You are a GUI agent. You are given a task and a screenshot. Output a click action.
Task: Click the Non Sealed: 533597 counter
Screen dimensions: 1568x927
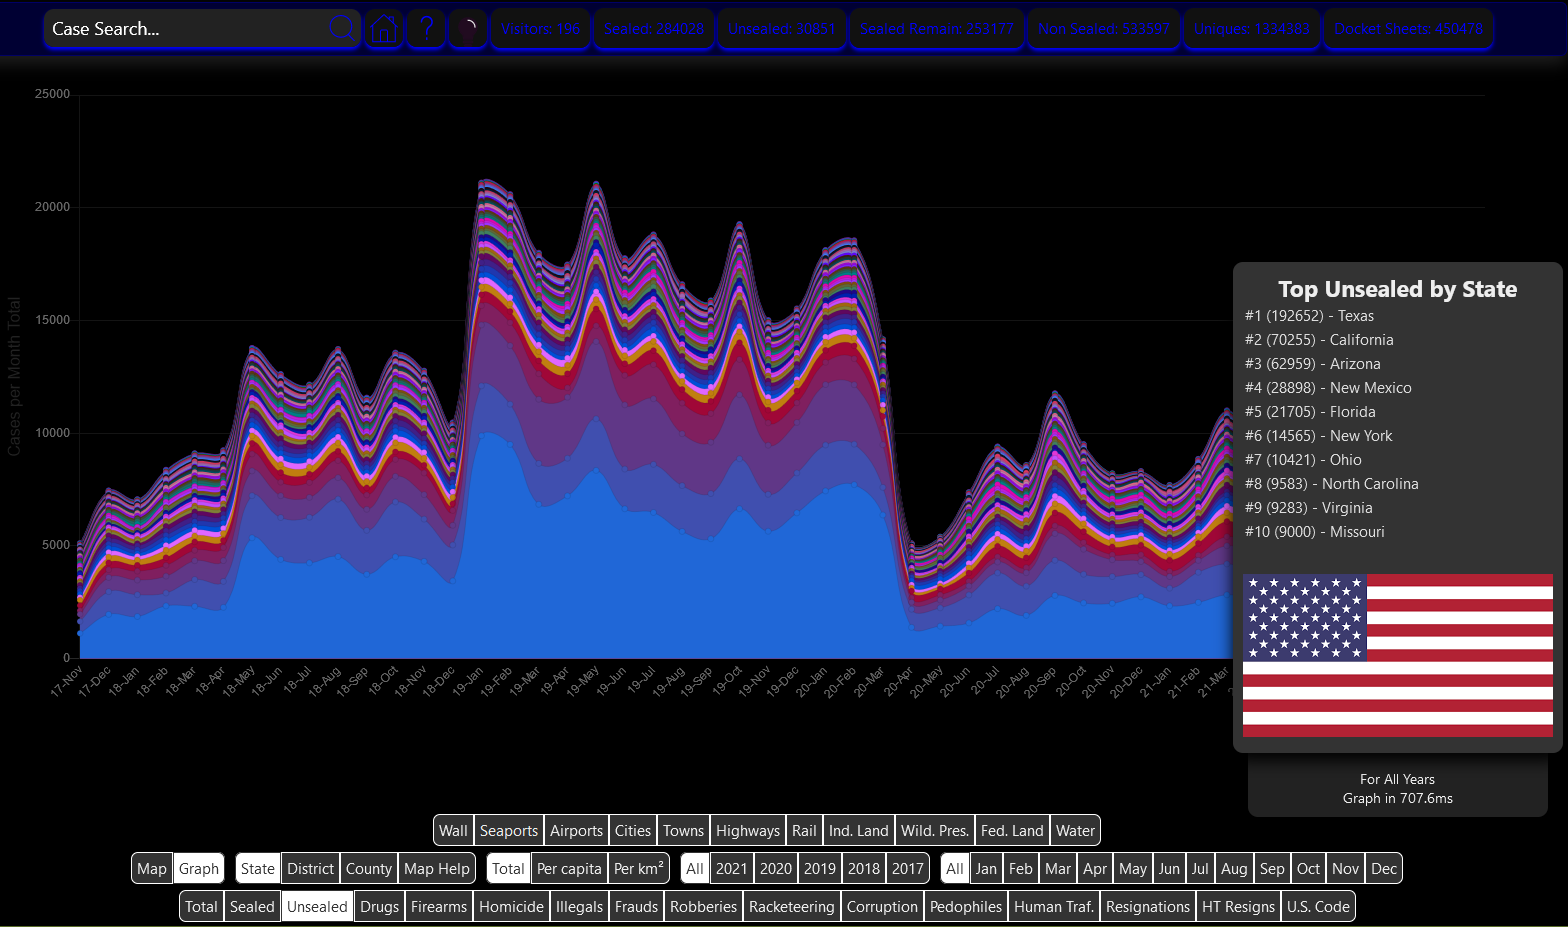1104,29
